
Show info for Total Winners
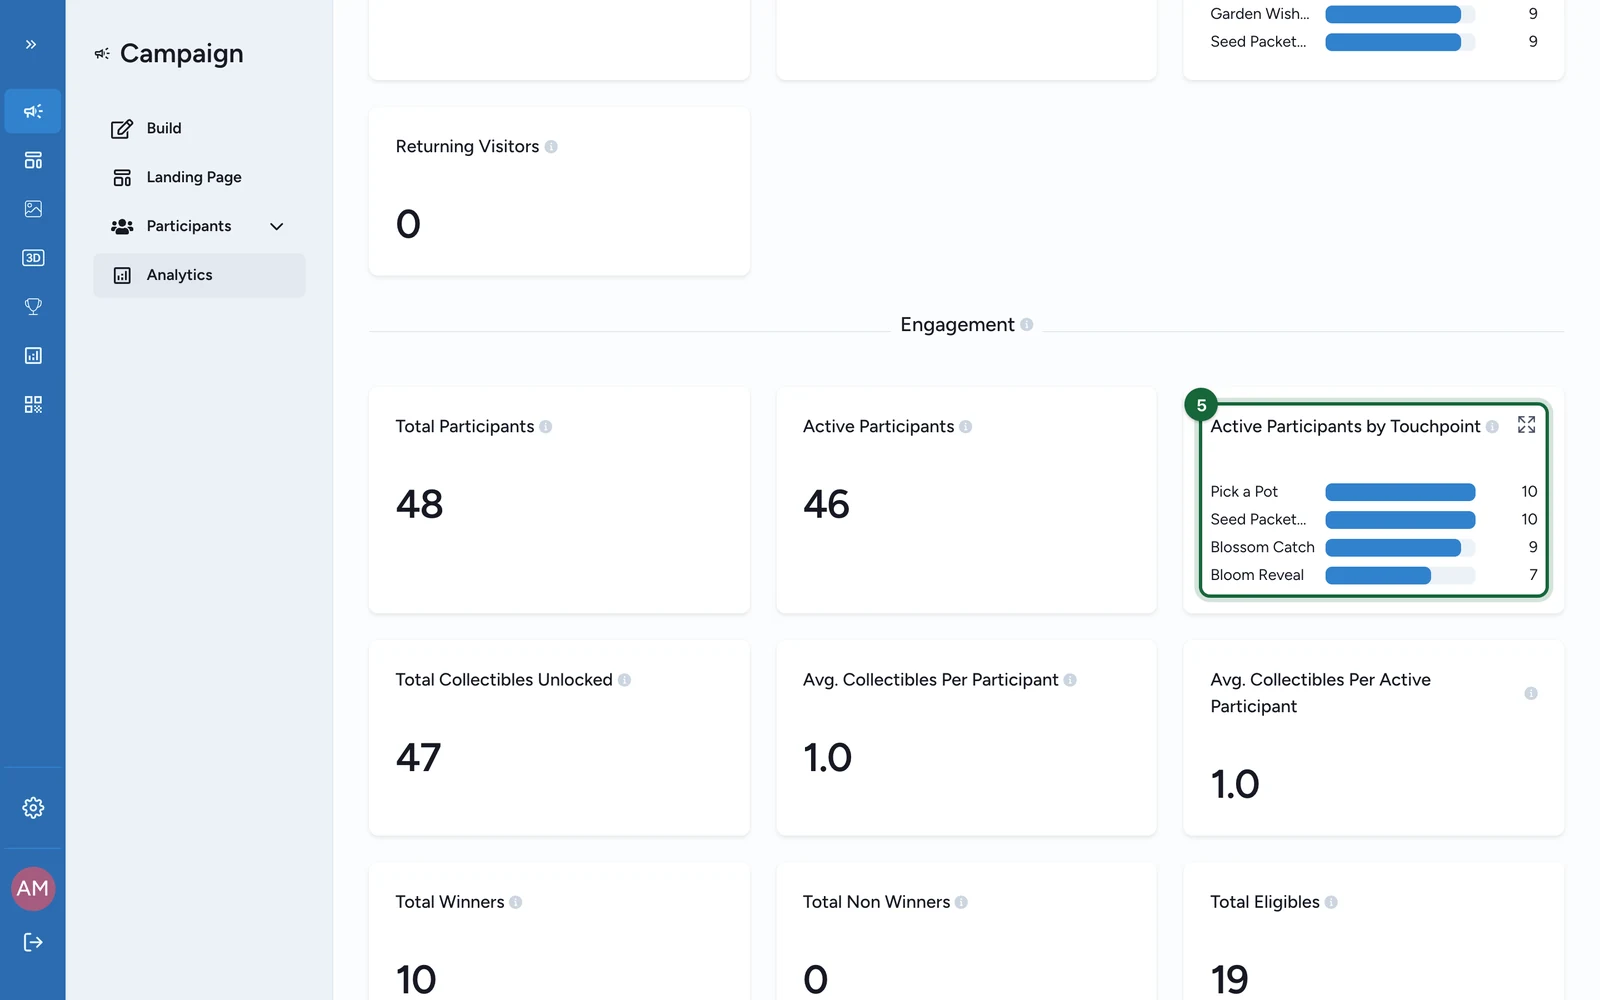516,902
